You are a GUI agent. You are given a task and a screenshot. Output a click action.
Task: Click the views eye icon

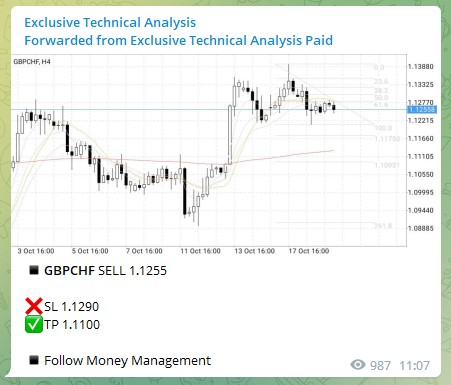[358, 365]
